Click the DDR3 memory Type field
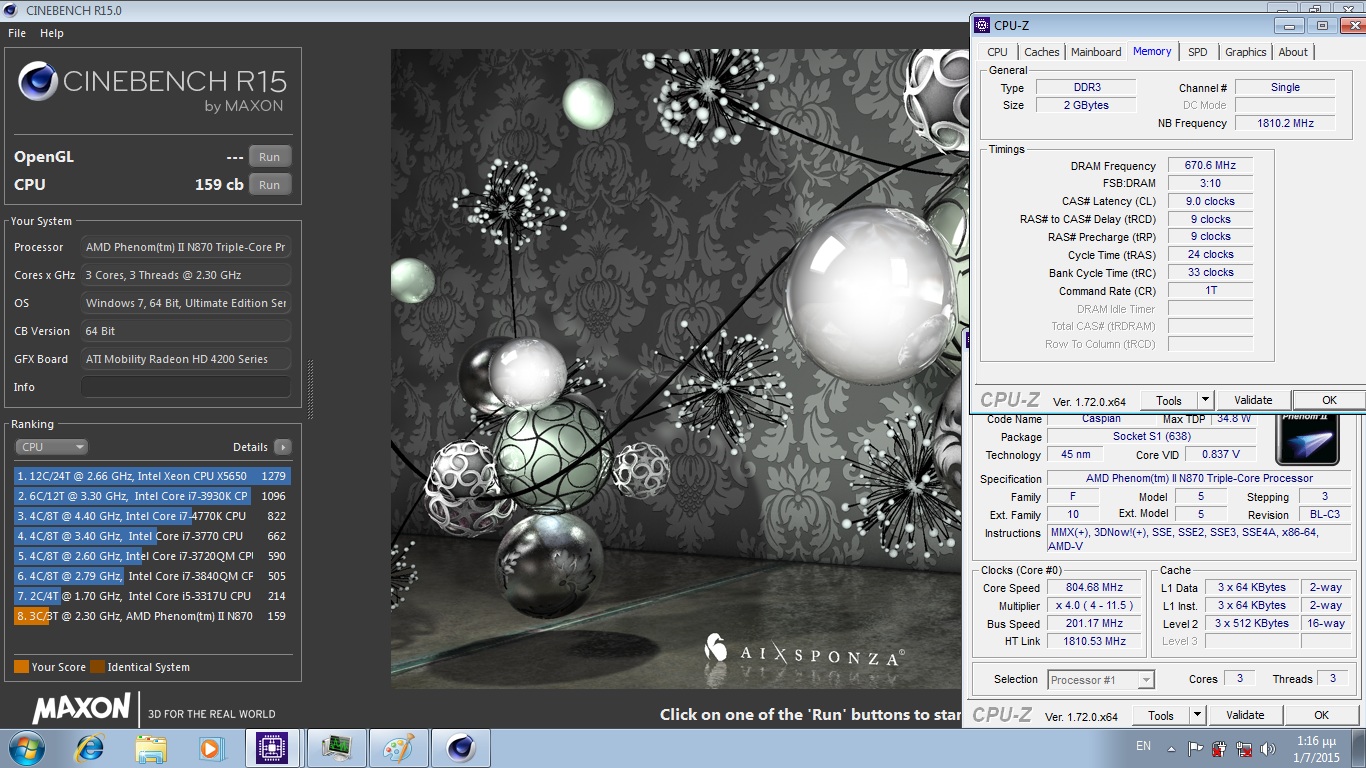 pos(1085,87)
